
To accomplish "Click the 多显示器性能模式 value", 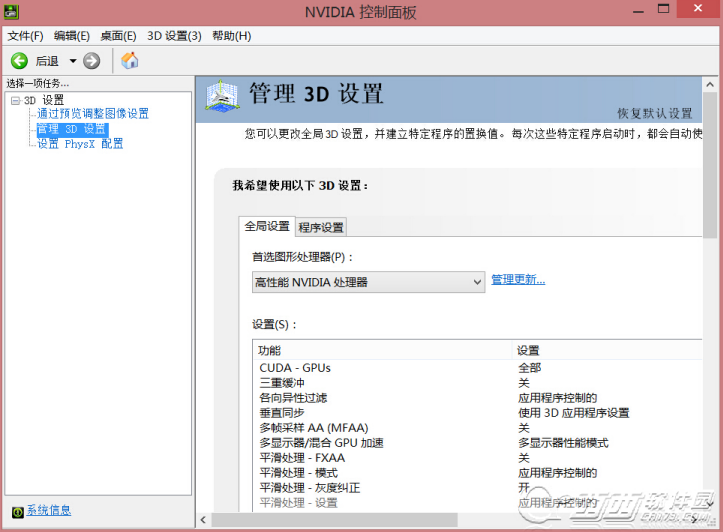I will tap(563, 443).
